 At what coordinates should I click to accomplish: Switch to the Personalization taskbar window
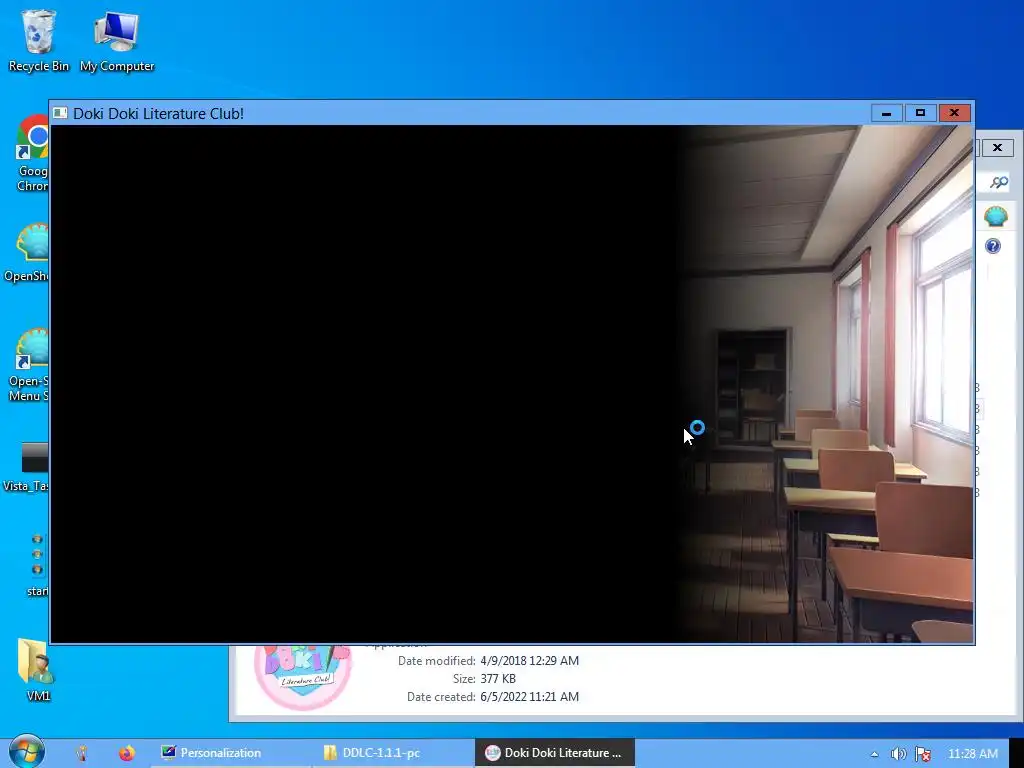[230, 753]
